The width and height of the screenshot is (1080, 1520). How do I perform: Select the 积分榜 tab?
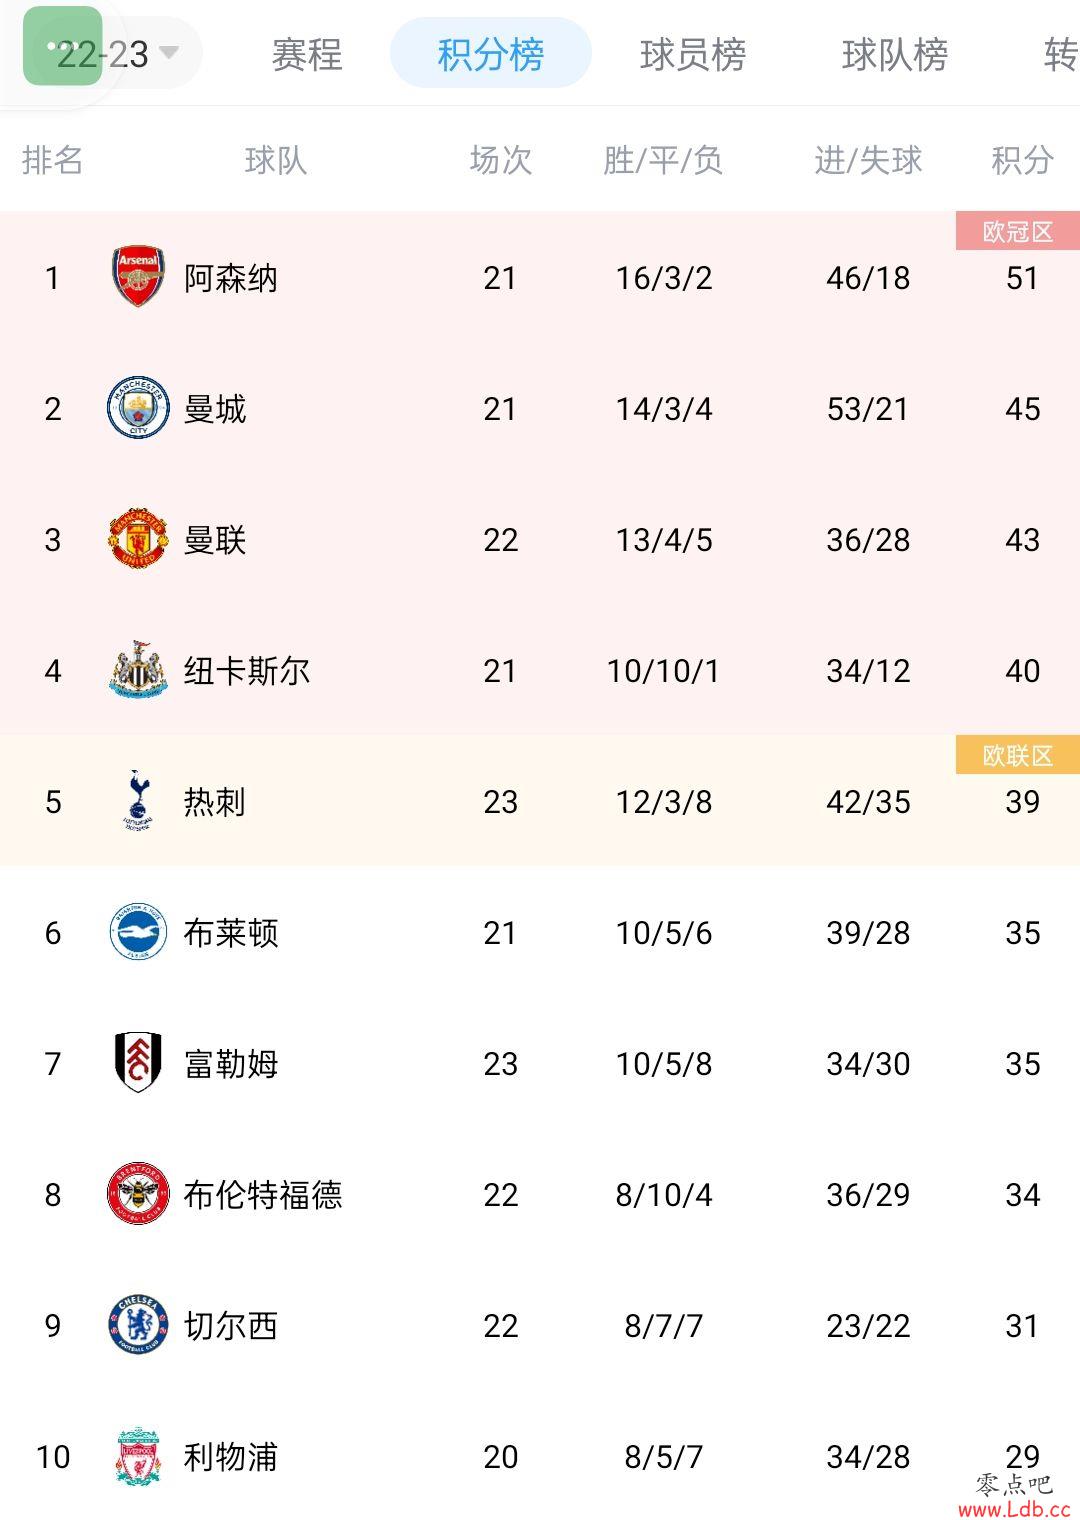click(x=490, y=54)
